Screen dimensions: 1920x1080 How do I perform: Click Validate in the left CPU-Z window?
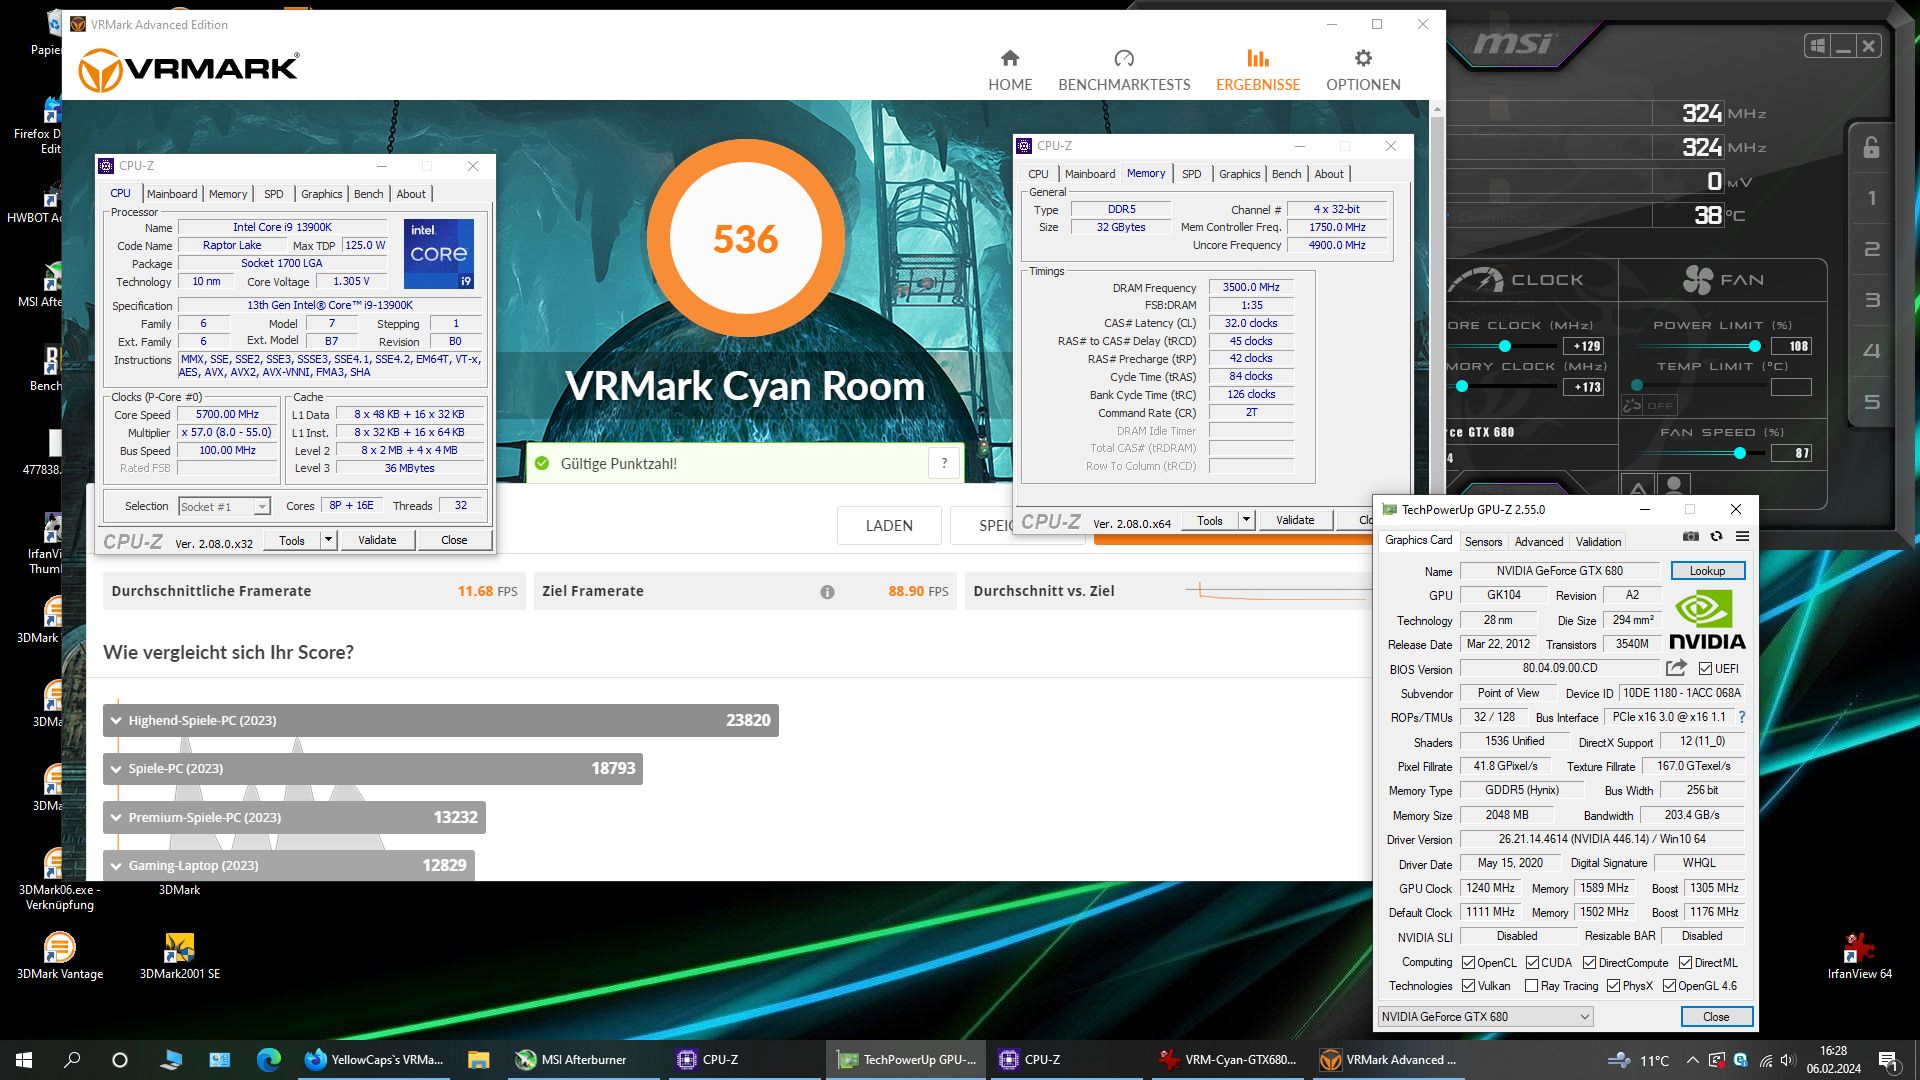pos(377,540)
